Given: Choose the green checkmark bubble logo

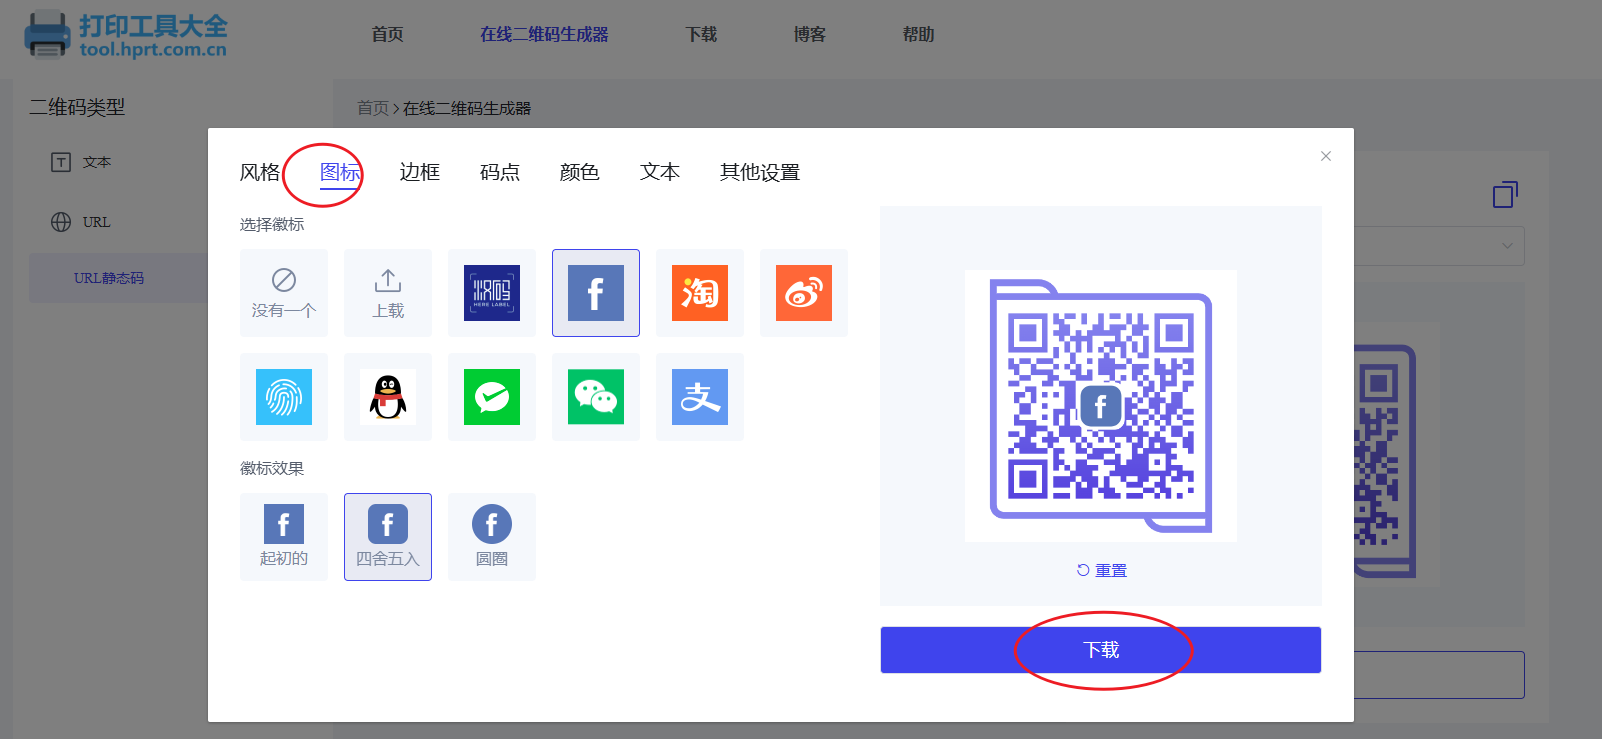Looking at the screenshot, I should [492, 397].
